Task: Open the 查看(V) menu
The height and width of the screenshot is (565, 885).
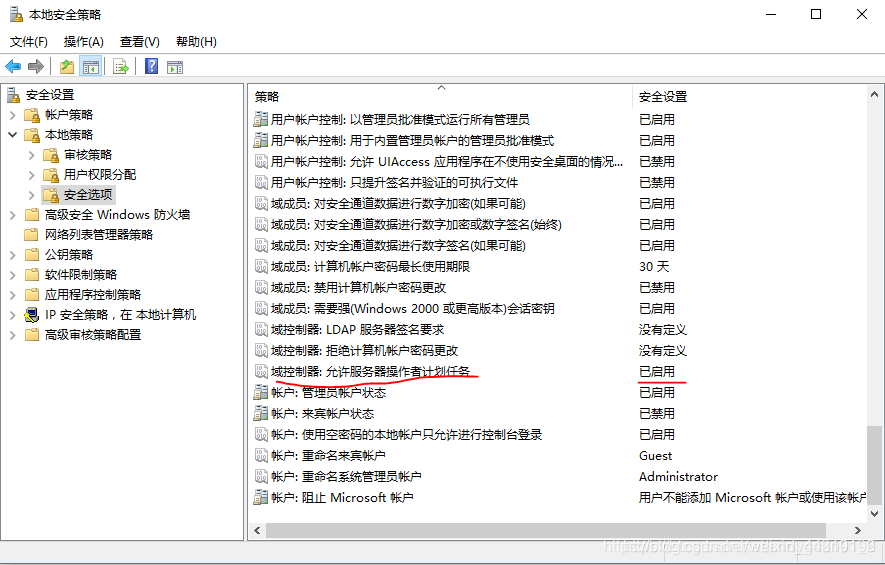Action: (x=139, y=42)
